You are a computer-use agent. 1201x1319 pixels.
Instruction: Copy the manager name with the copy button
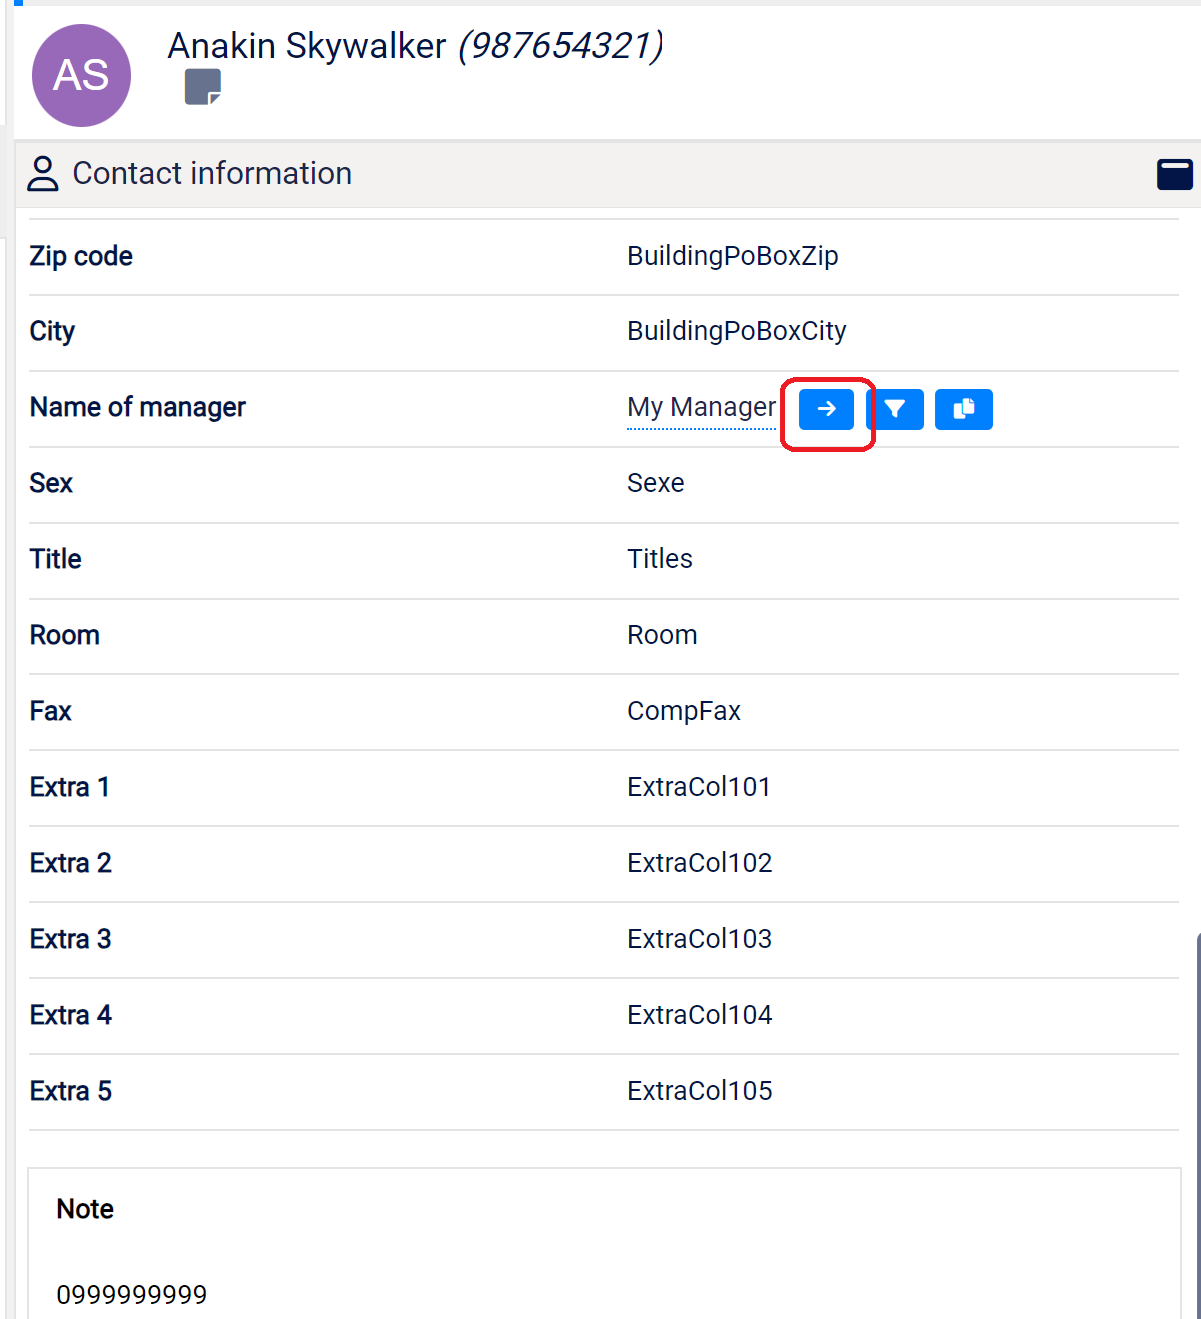point(963,409)
